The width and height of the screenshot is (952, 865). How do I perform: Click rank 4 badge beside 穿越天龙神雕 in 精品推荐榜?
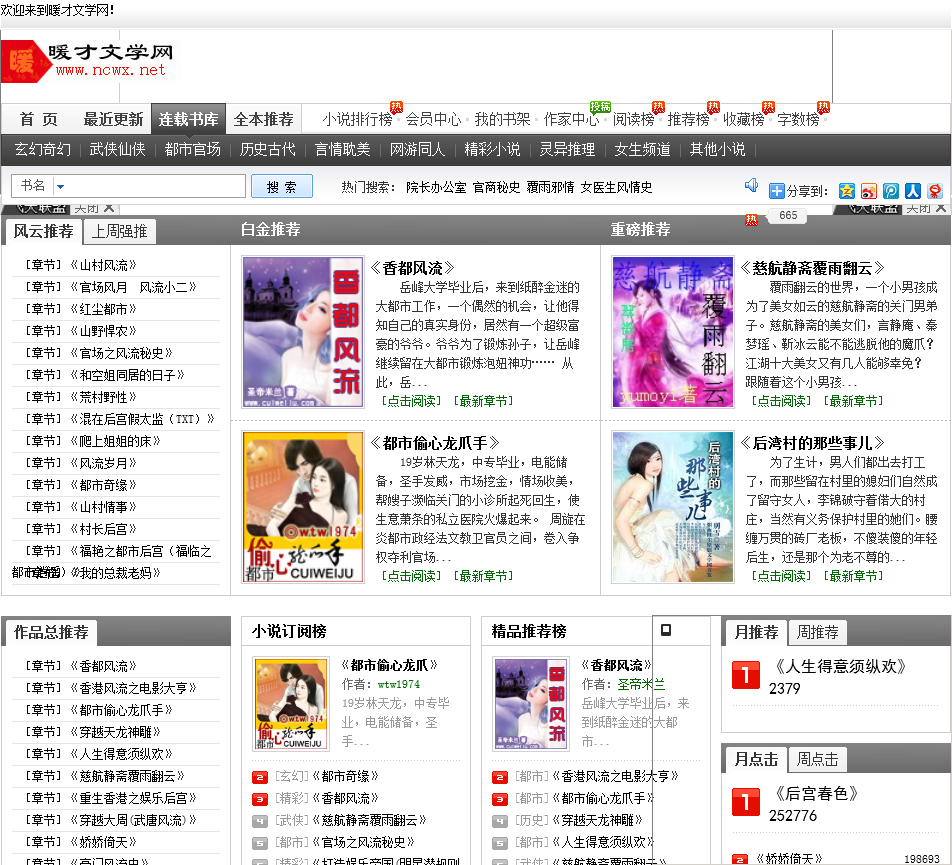tap(499, 821)
